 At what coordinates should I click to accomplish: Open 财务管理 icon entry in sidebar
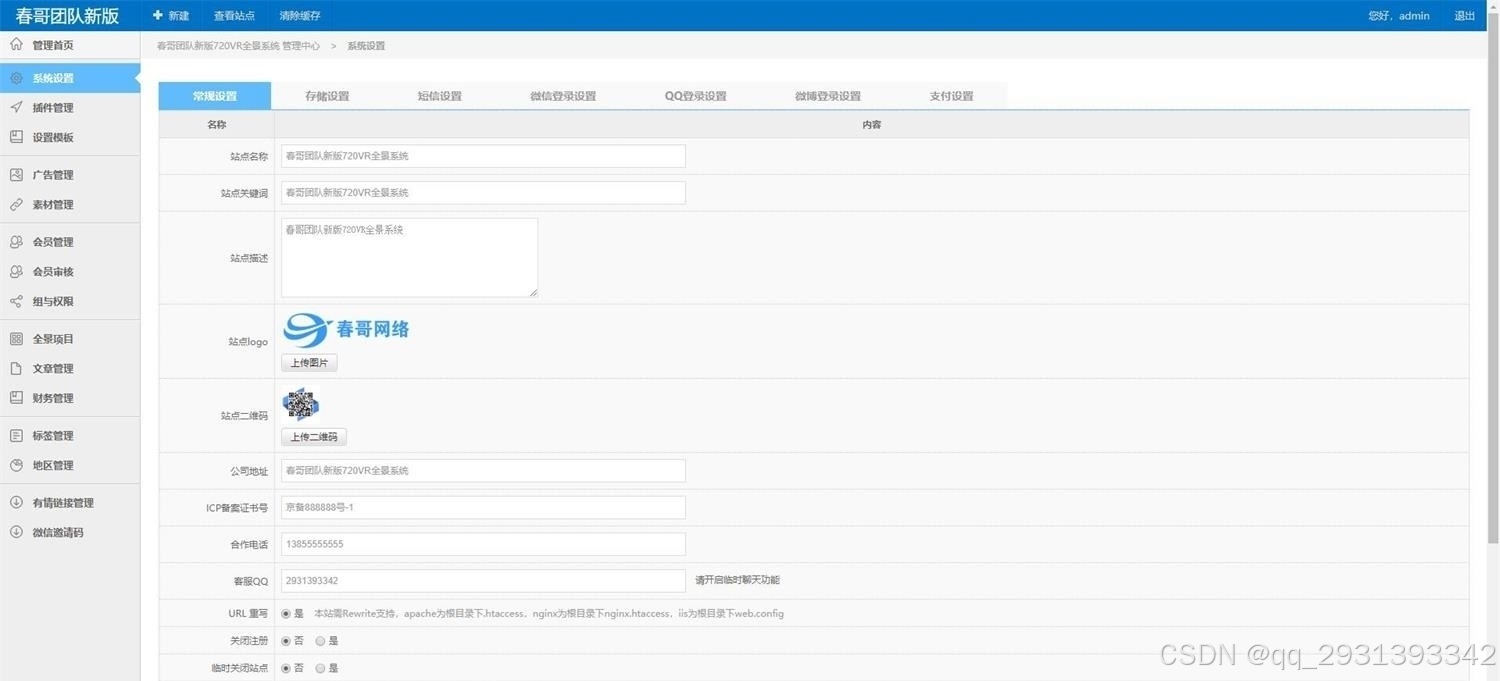[x=16, y=398]
